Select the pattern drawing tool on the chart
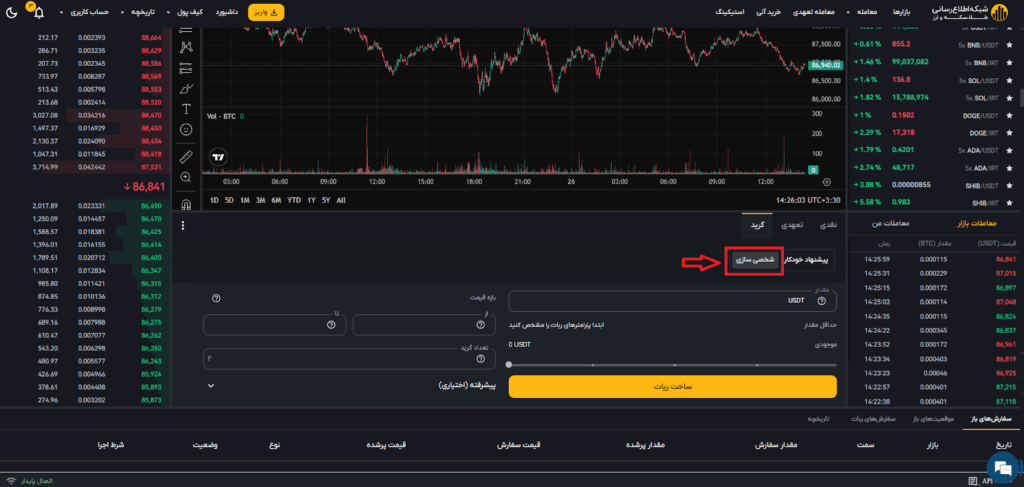This screenshot has height=487, width=1024. coord(186,47)
